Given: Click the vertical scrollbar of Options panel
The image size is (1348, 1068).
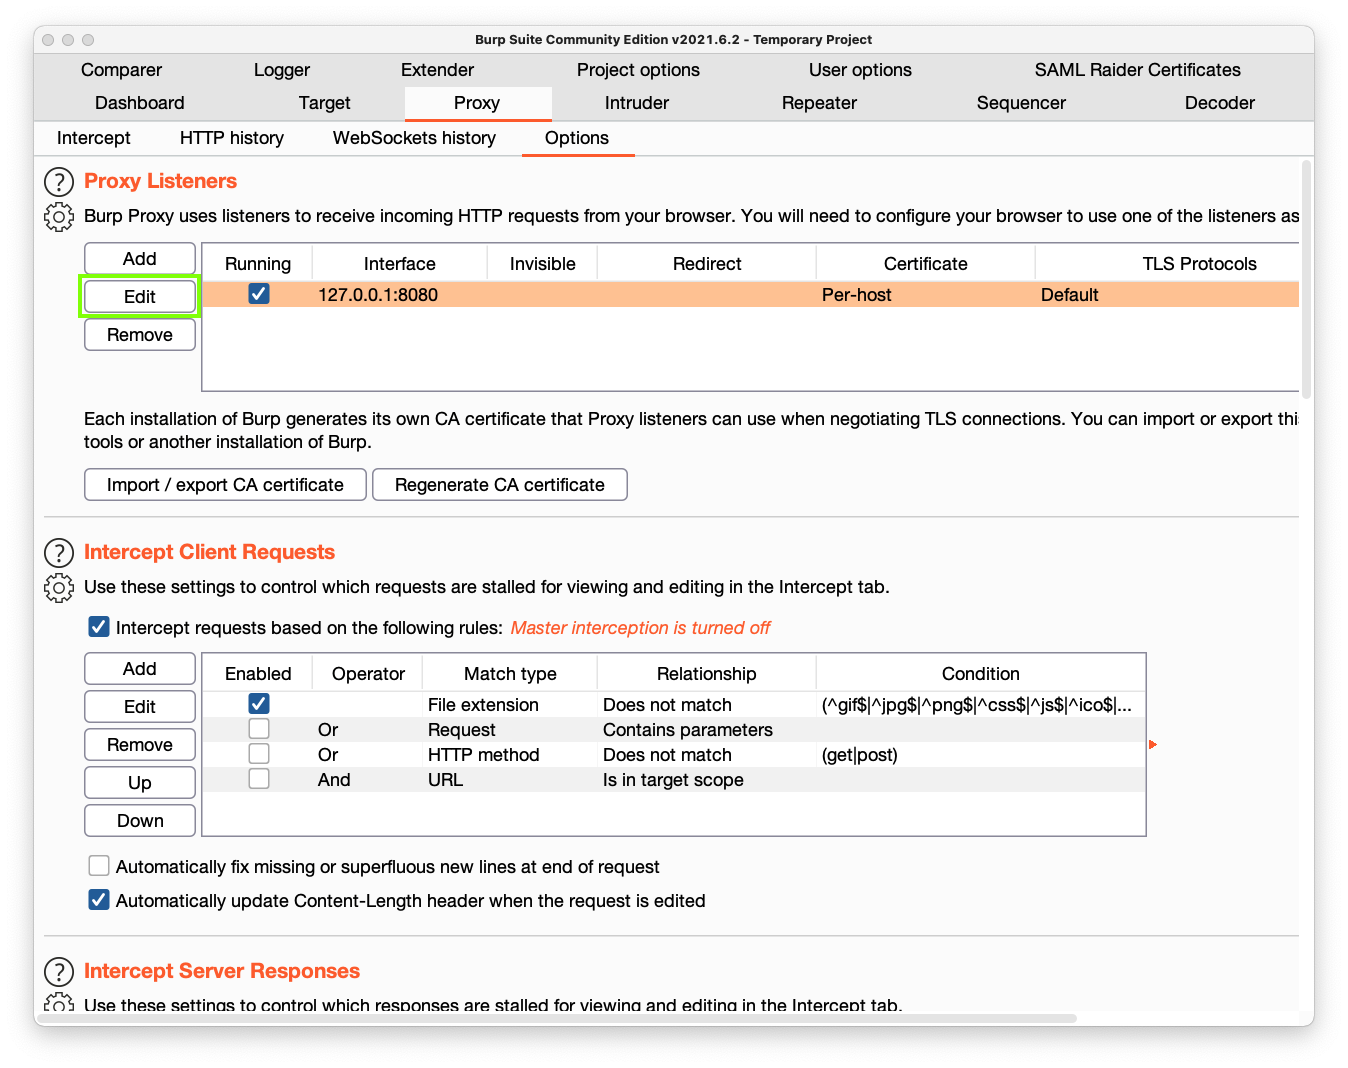Looking at the screenshot, I should point(1306,280).
